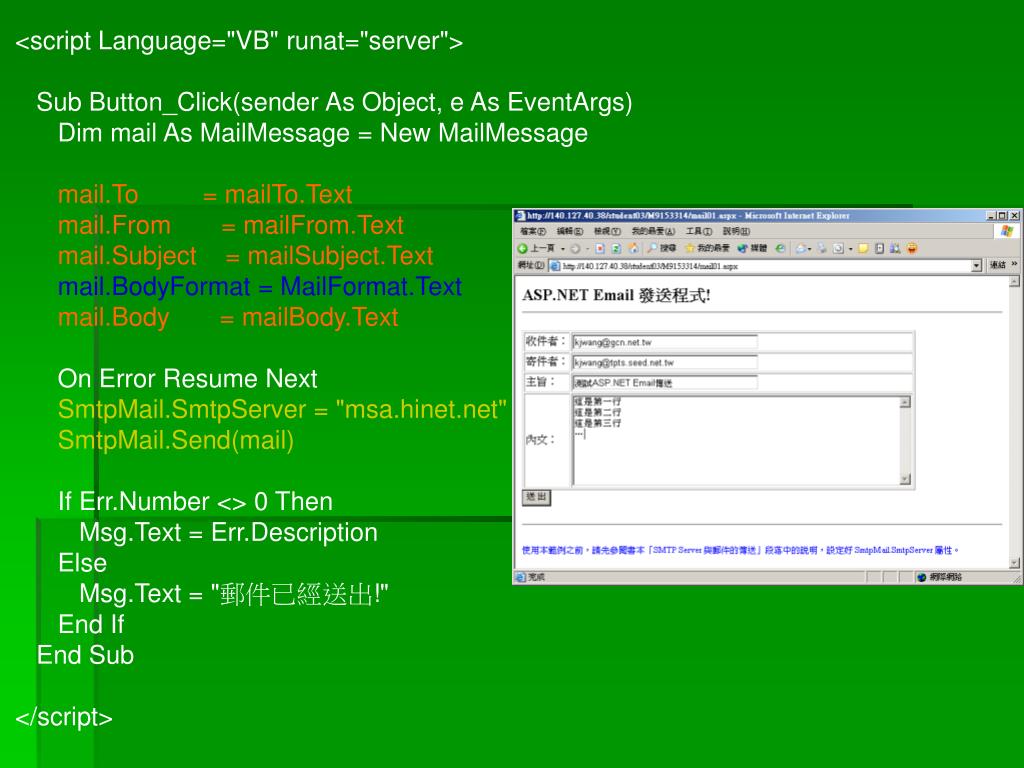
Task: Click the green Refresh page icon
Action: tap(616, 249)
